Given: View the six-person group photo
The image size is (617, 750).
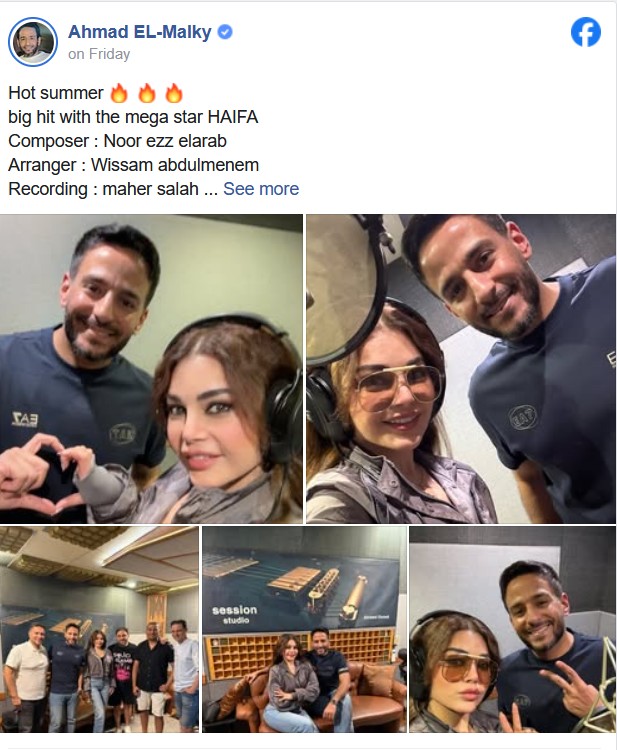Looking at the screenshot, I should pyautogui.click(x=99, y=629).
